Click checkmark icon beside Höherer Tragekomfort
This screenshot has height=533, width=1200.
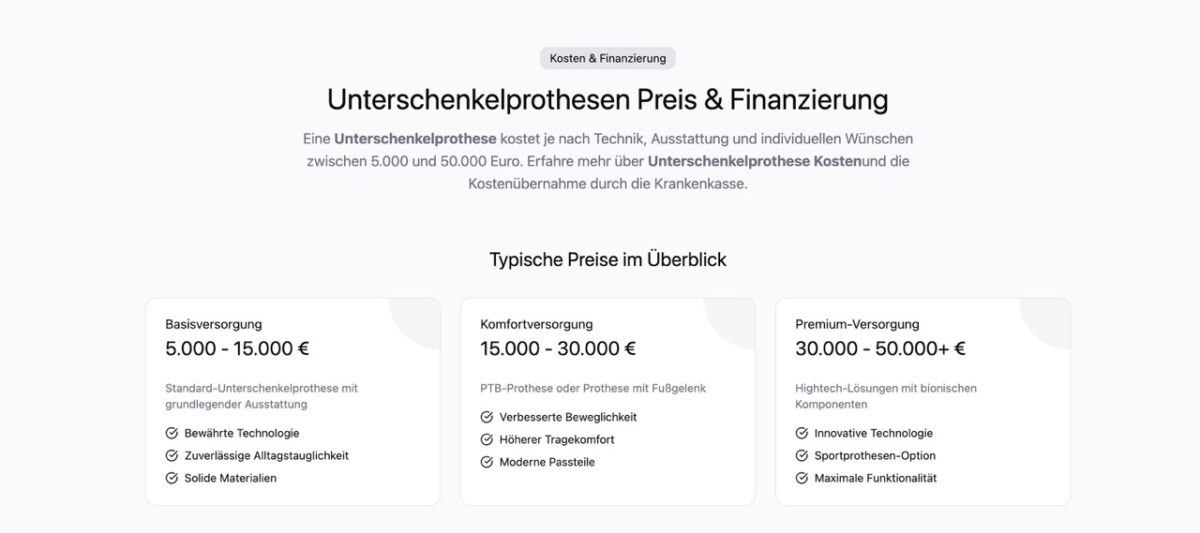[487, 440]
